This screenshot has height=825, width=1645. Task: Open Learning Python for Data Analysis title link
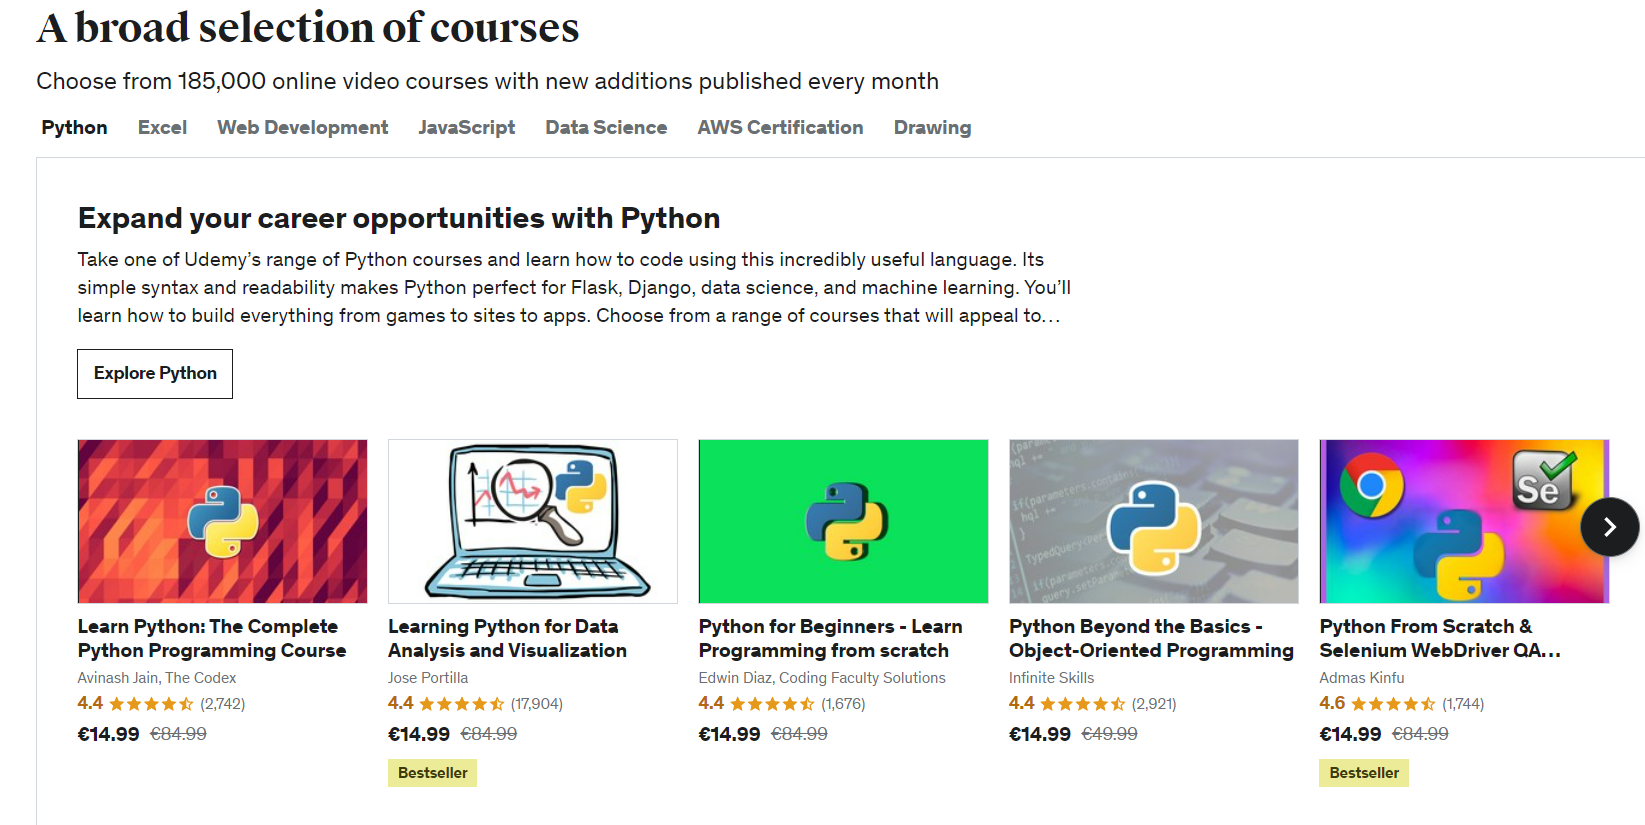pos(507,638)
